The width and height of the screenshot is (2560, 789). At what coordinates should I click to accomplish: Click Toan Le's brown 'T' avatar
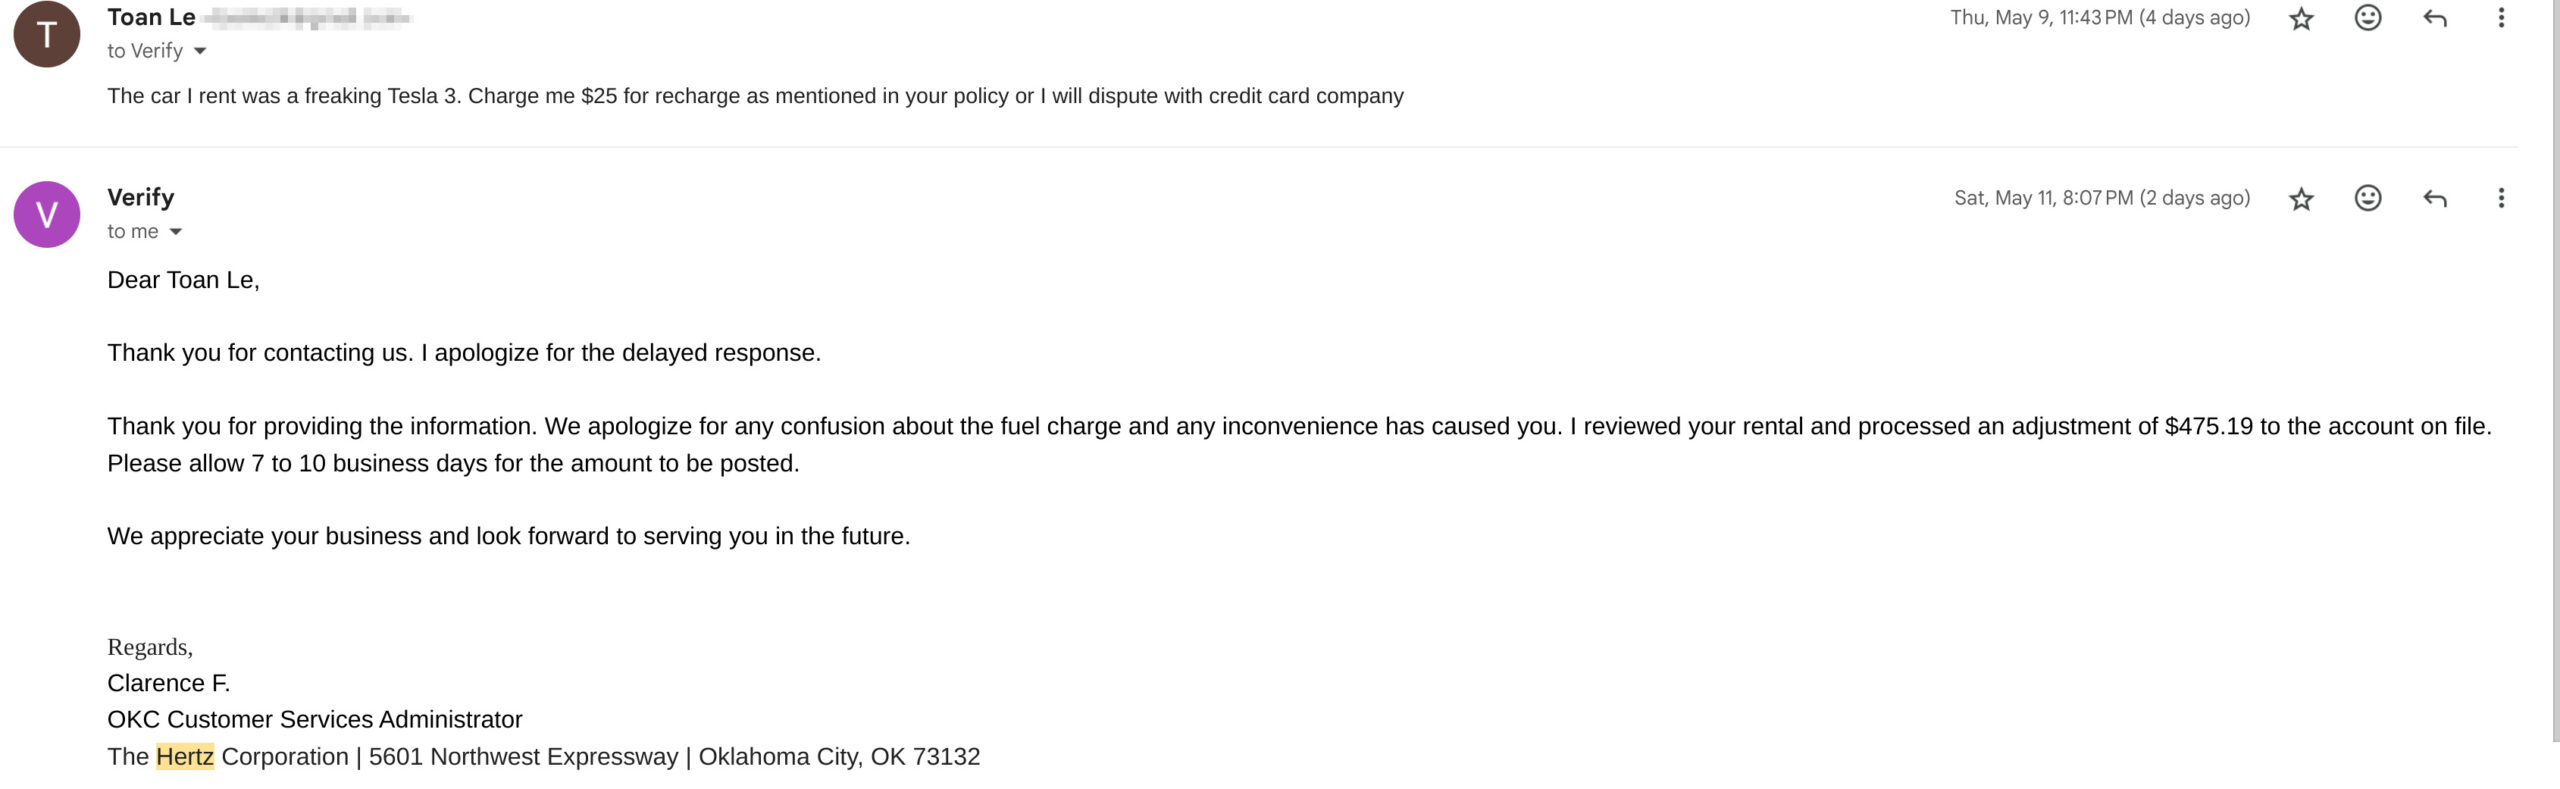click(x=46, y=34)
